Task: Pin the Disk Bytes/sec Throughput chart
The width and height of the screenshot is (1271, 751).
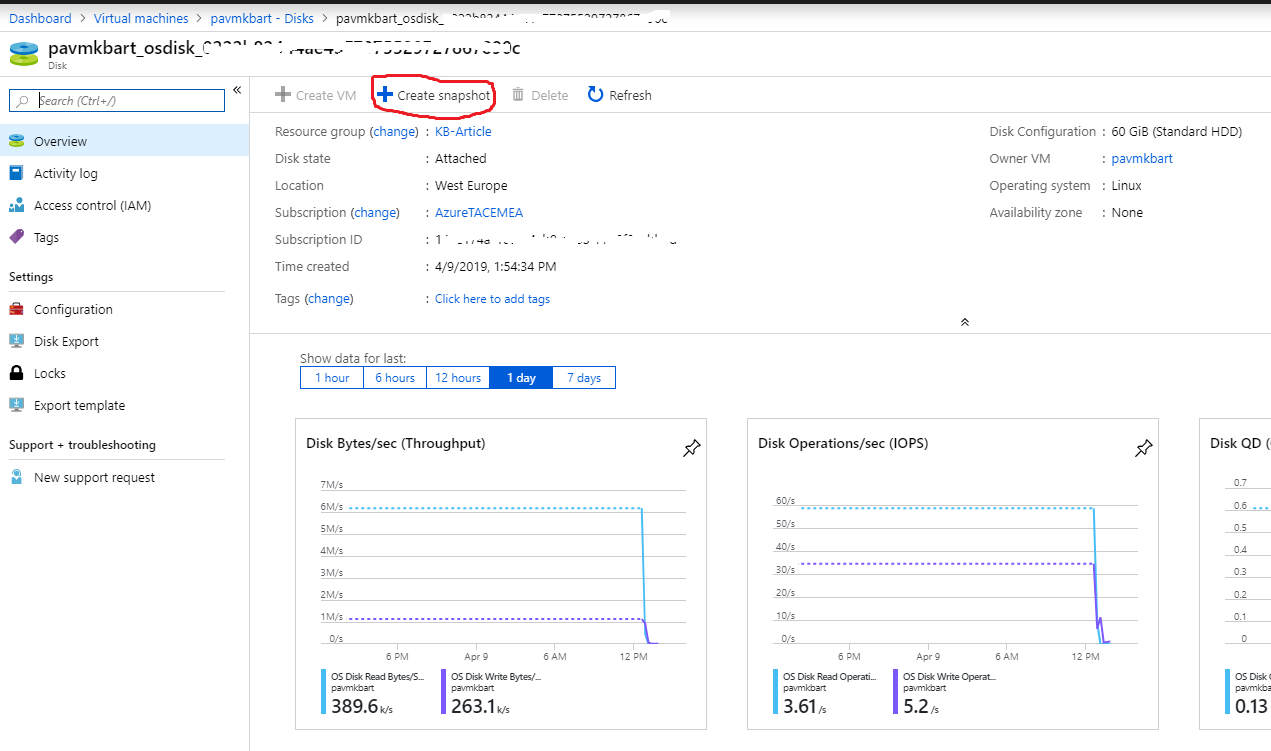Action: [691, 449]
